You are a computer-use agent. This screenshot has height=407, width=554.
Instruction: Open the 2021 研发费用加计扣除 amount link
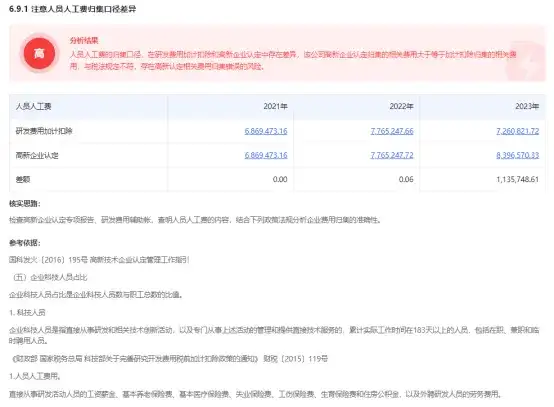click(x=266, y=131)
